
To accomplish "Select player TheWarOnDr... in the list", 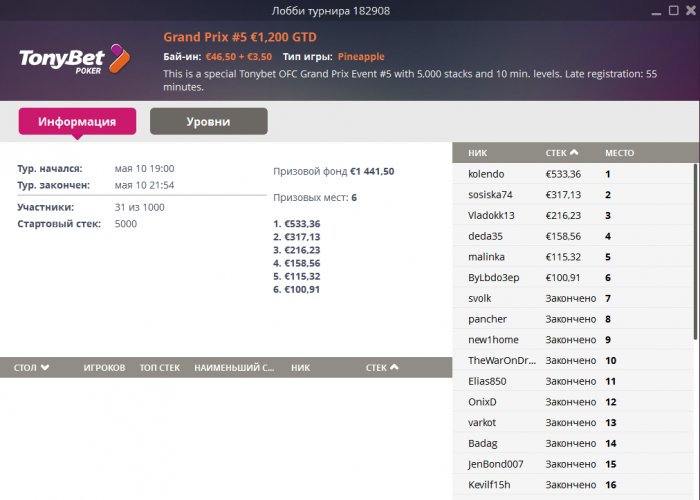I will (x=503, y=360).
